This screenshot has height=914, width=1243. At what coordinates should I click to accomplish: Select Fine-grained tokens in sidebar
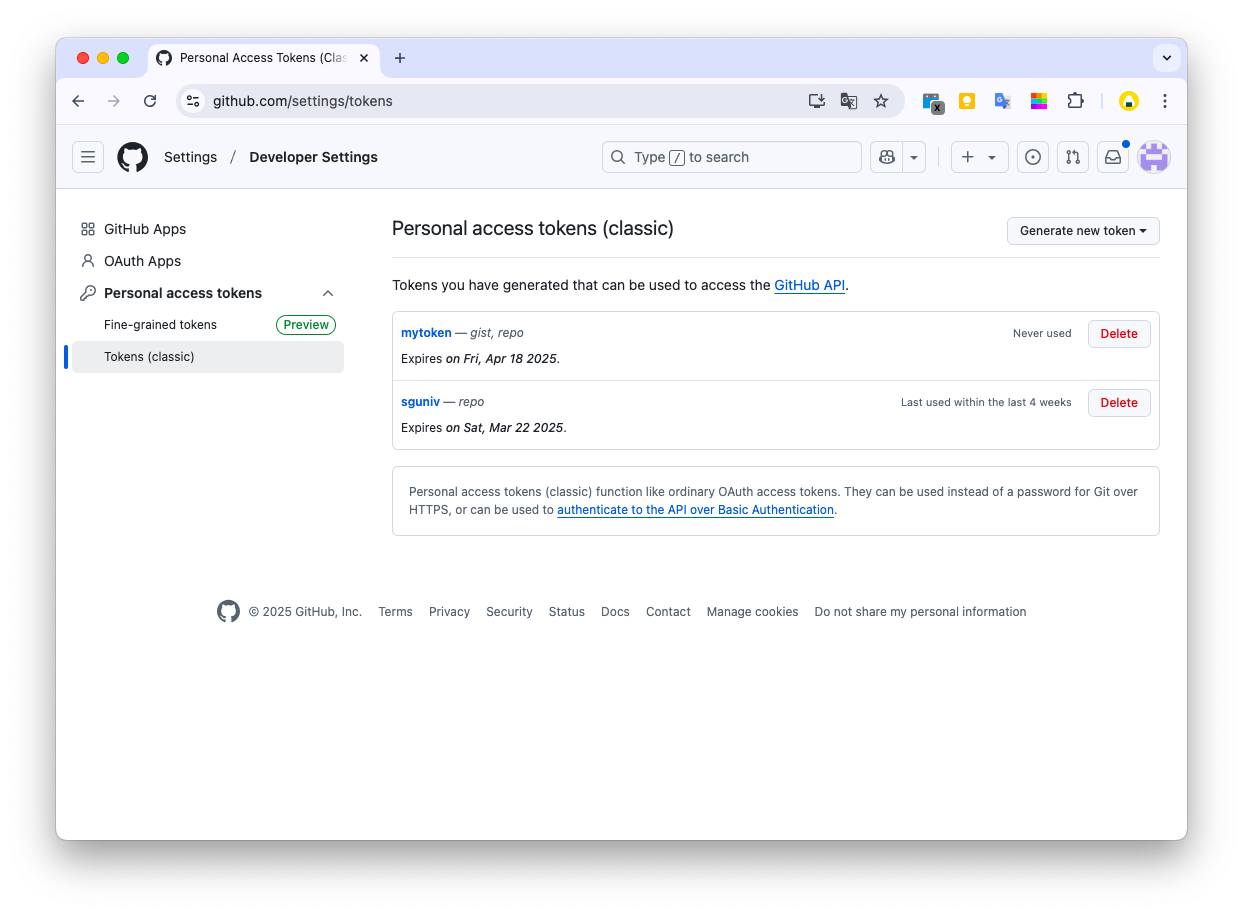[x=160, y=325]
